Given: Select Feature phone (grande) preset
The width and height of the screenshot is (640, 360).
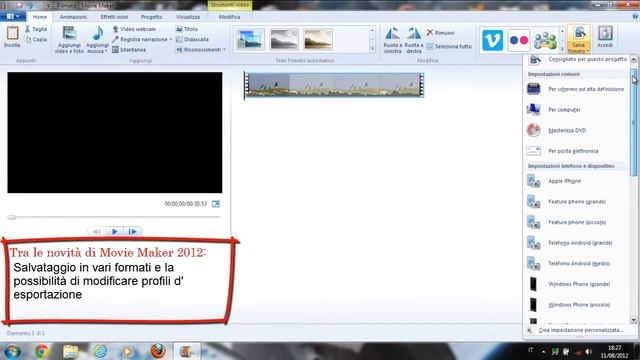Looking at the screenshot, I should [x=576, y=202].
